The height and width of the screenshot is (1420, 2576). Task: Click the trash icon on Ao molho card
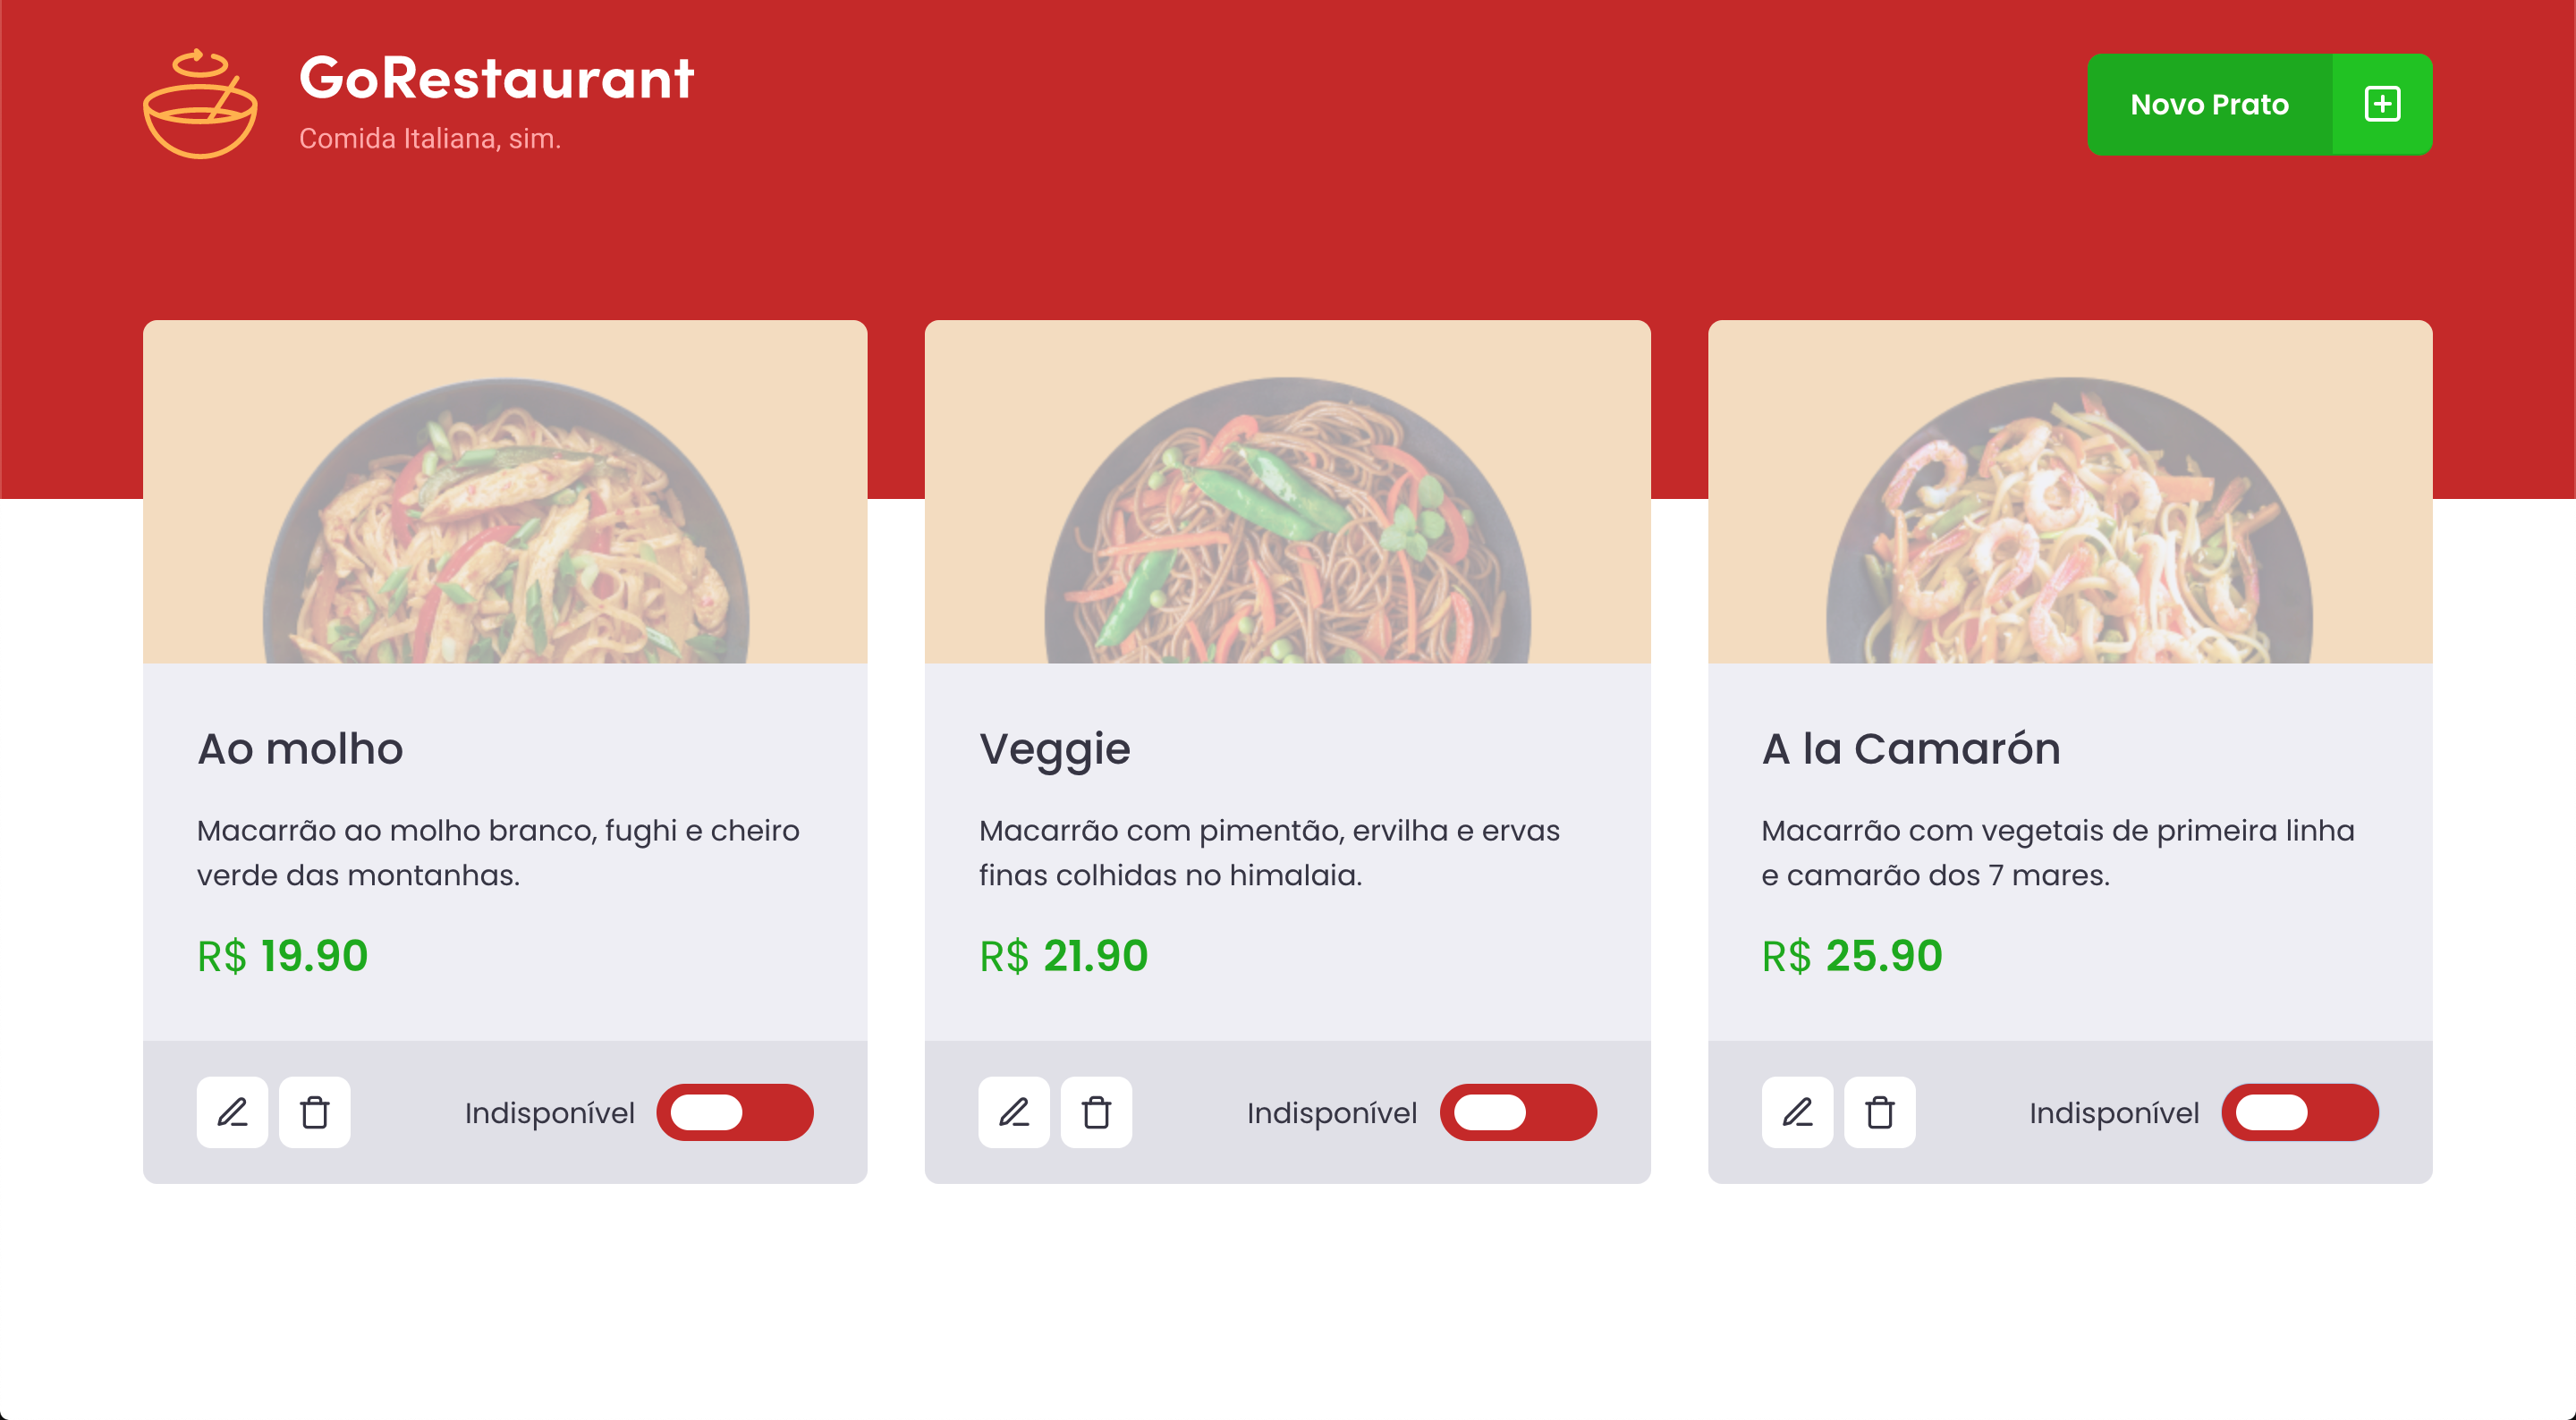(x=315, y=1112)
